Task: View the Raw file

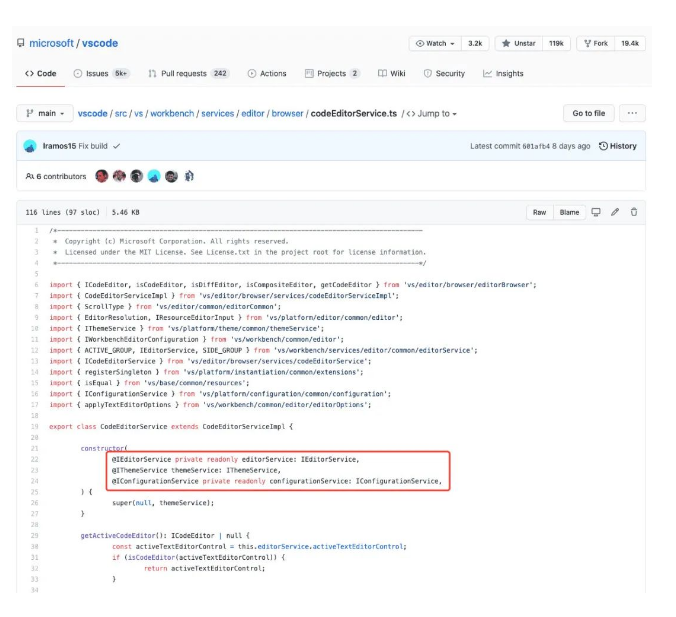Action: tap(539, 212)
